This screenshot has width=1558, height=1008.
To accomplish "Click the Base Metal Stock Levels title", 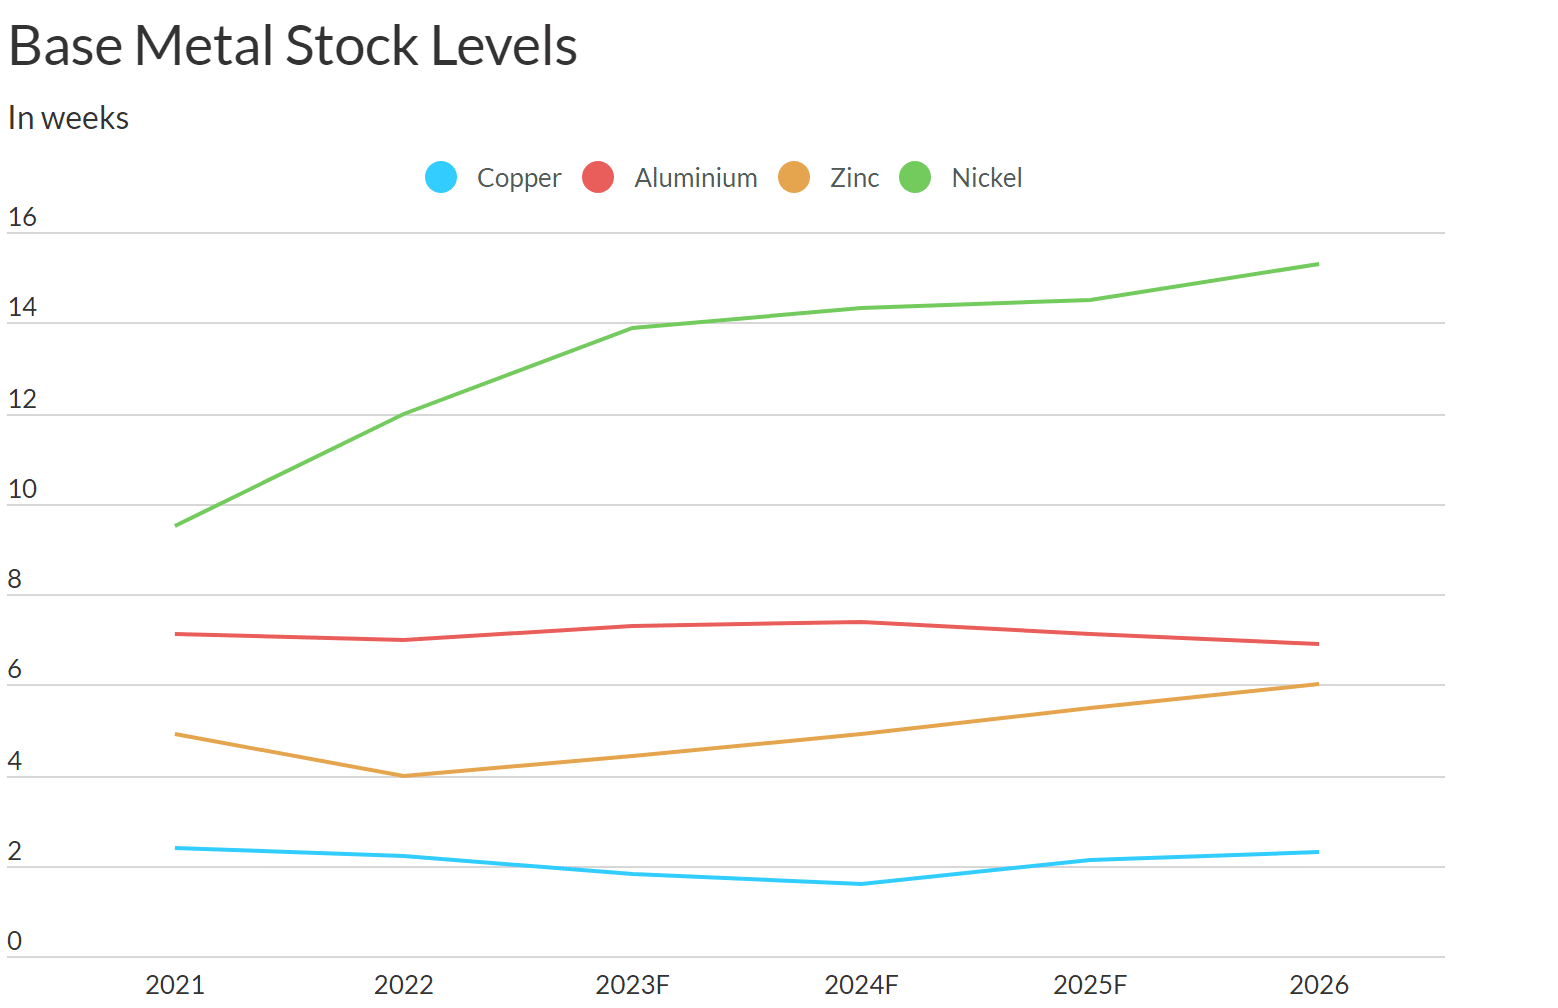I will pos(293,46).
